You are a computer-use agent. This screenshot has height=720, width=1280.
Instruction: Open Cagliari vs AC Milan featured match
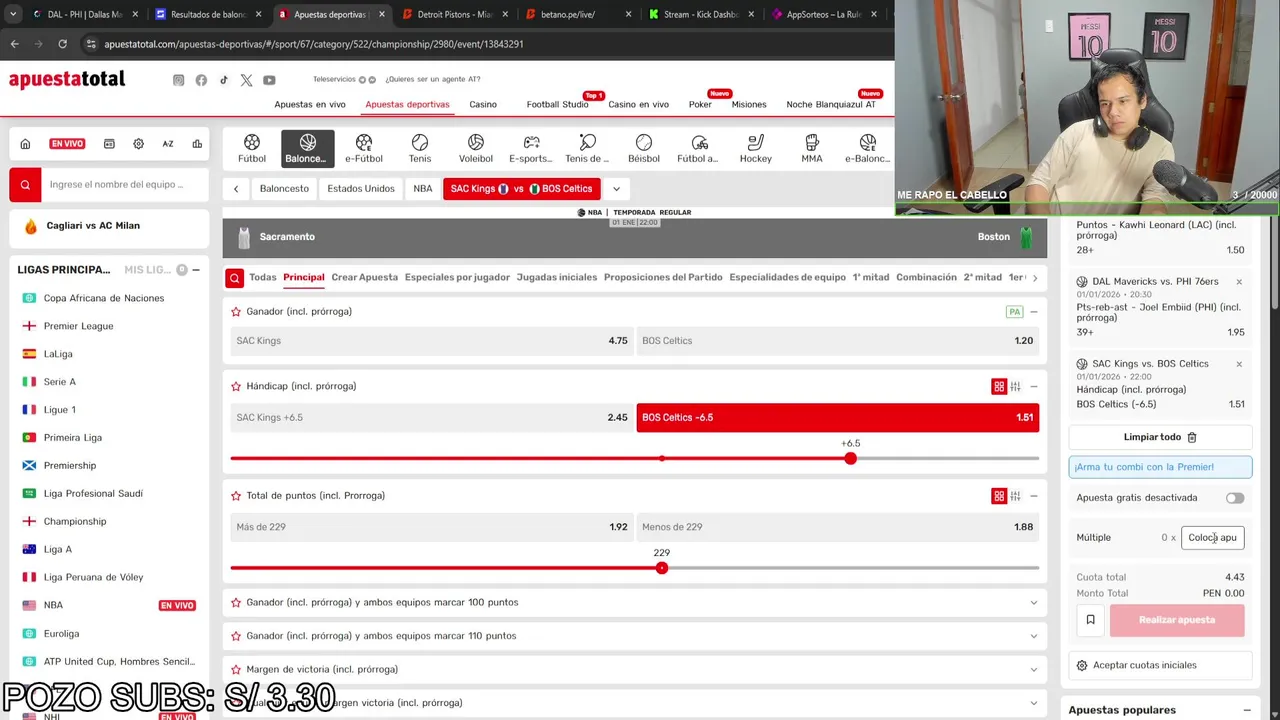tap(109, 226)
